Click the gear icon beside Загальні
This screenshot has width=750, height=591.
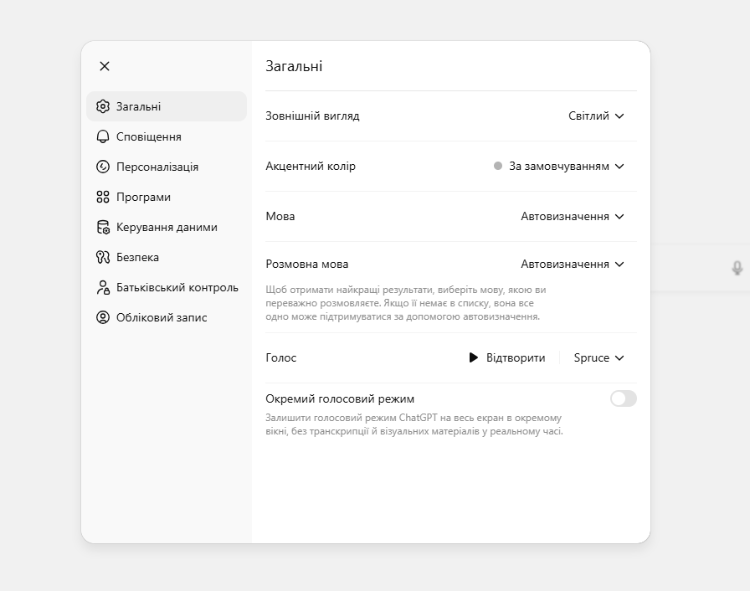[102, 107]
